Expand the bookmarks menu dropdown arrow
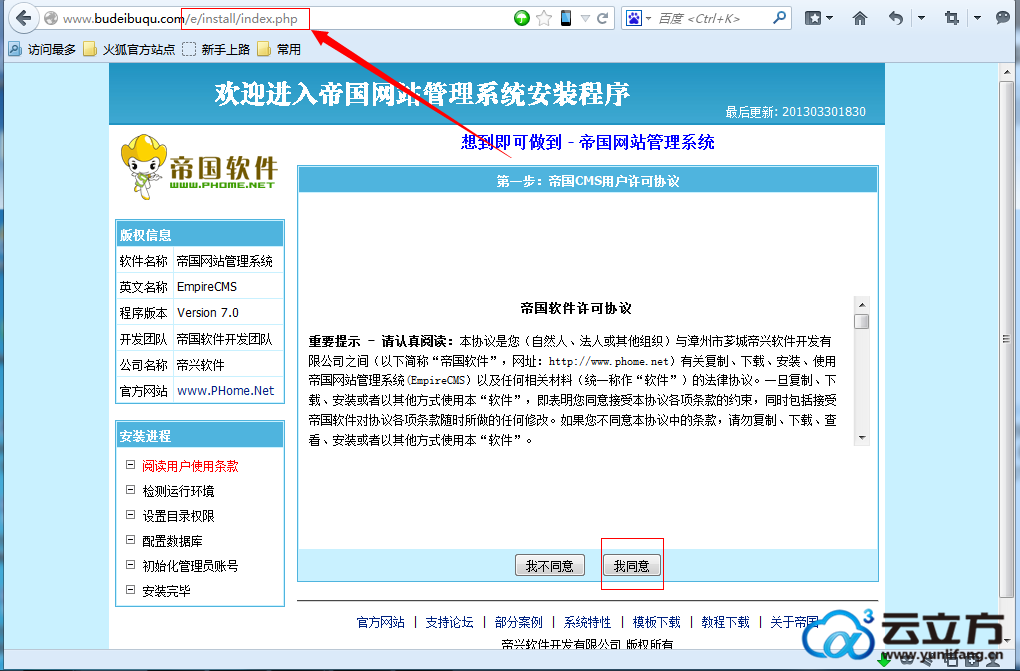Viewport: 1020px width, 671px height. pyautogui.click(x=829, y=19)
